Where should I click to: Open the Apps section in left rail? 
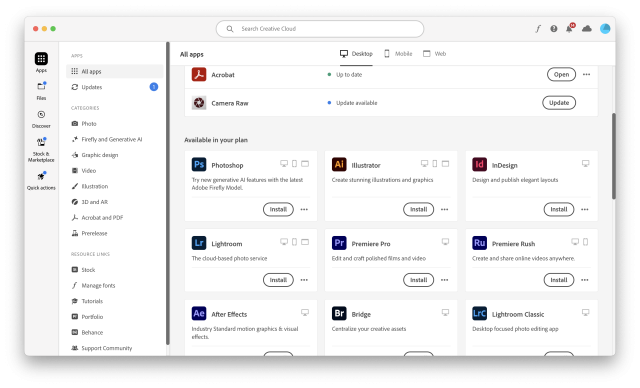point(41,62)
